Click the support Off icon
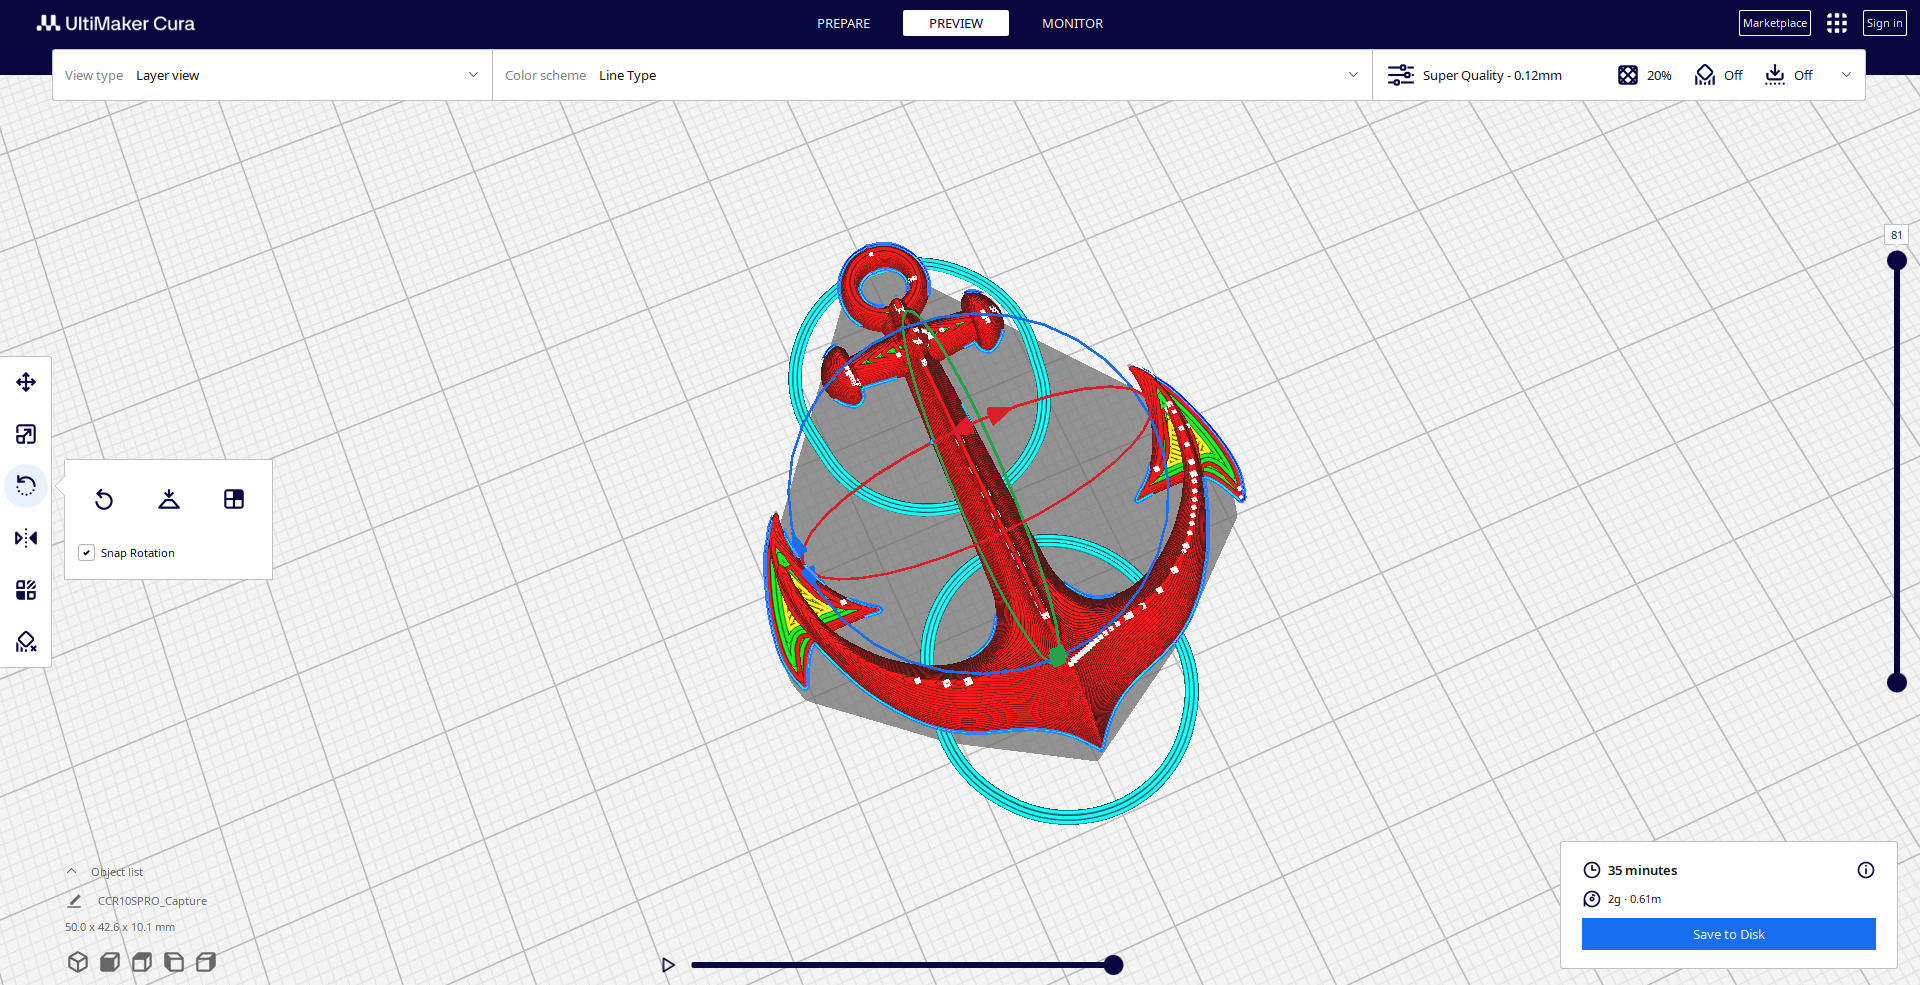Screen dimensions: 1920x985 1705,75
